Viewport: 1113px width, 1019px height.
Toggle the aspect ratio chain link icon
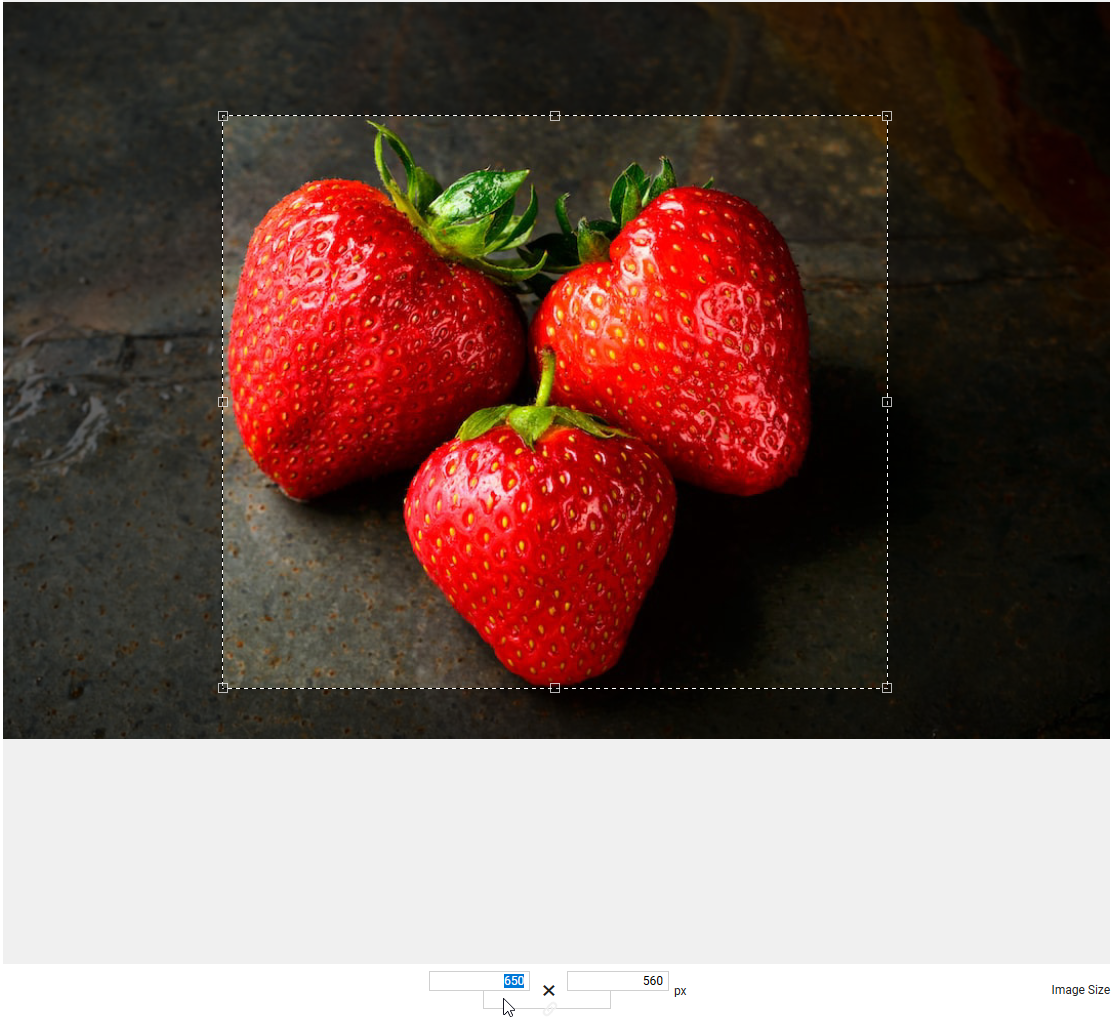click(x=549, y=1008)
